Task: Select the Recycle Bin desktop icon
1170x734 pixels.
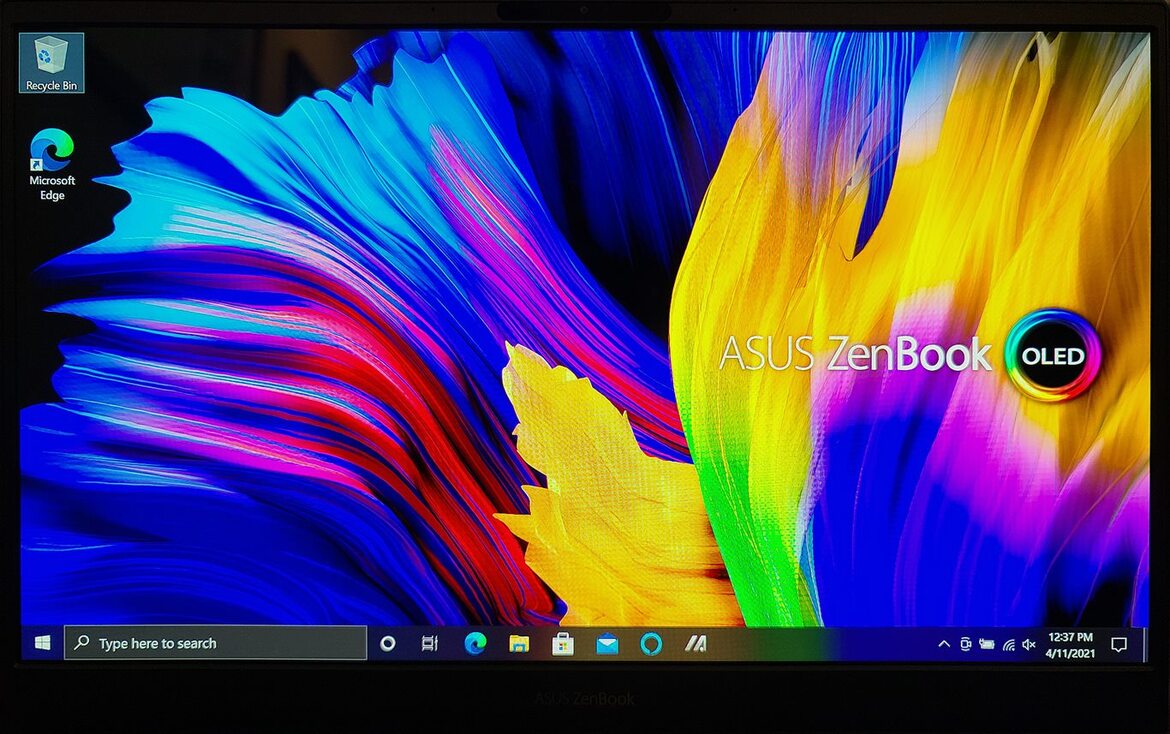Action: (x=51, y=63)
